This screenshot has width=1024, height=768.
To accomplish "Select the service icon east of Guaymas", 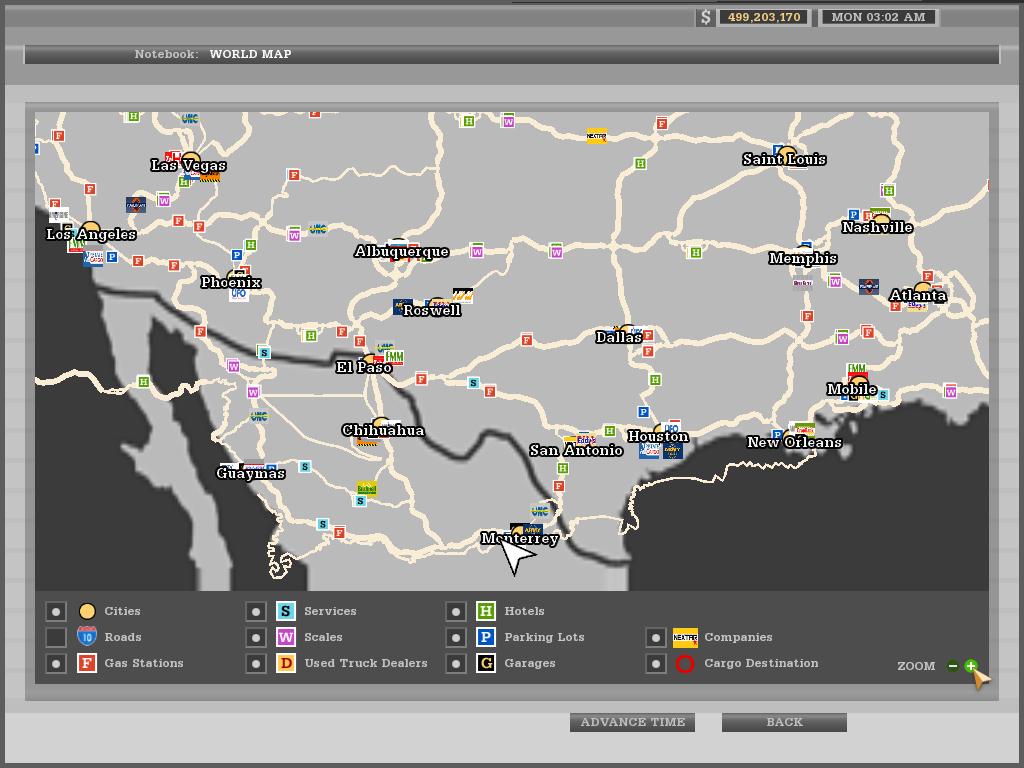I will tap(304, 466).
